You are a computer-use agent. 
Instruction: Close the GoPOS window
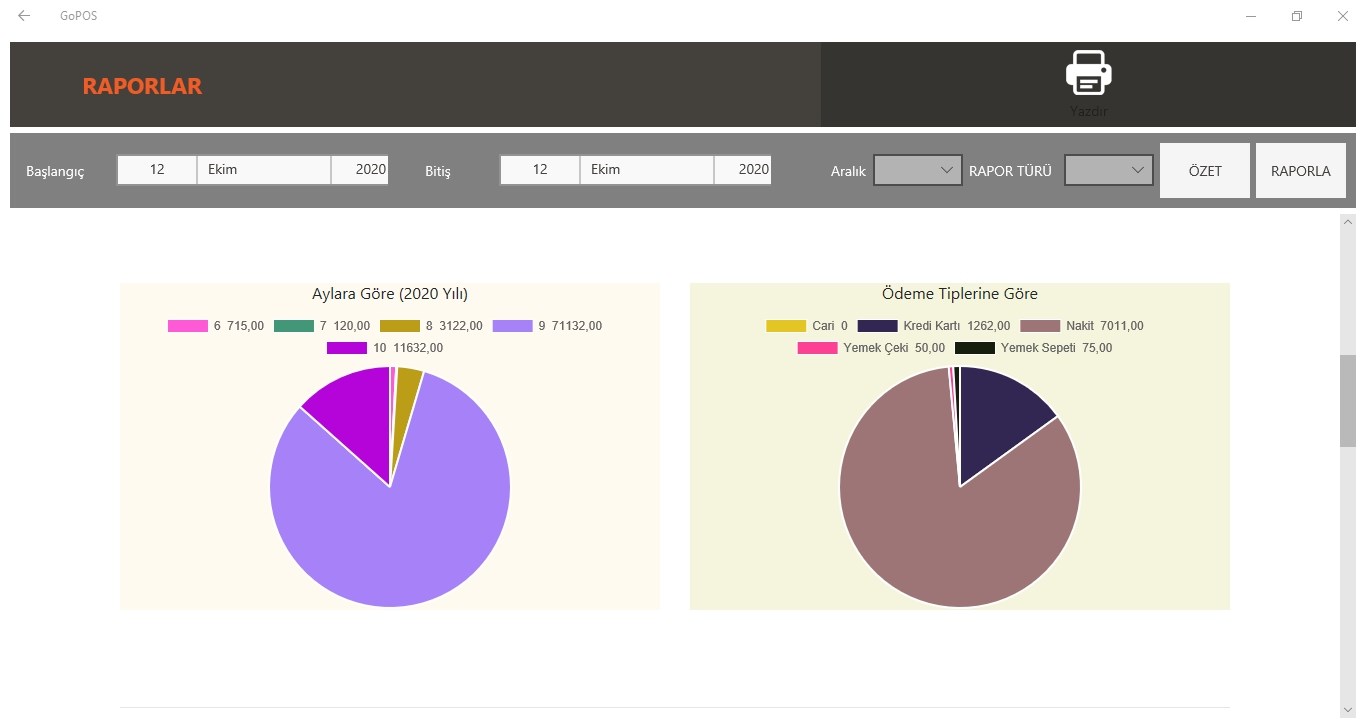1343,16
